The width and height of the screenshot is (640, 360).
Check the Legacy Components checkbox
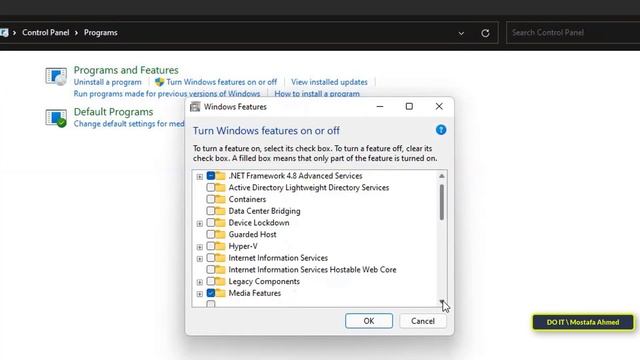[x=211, y=281]
